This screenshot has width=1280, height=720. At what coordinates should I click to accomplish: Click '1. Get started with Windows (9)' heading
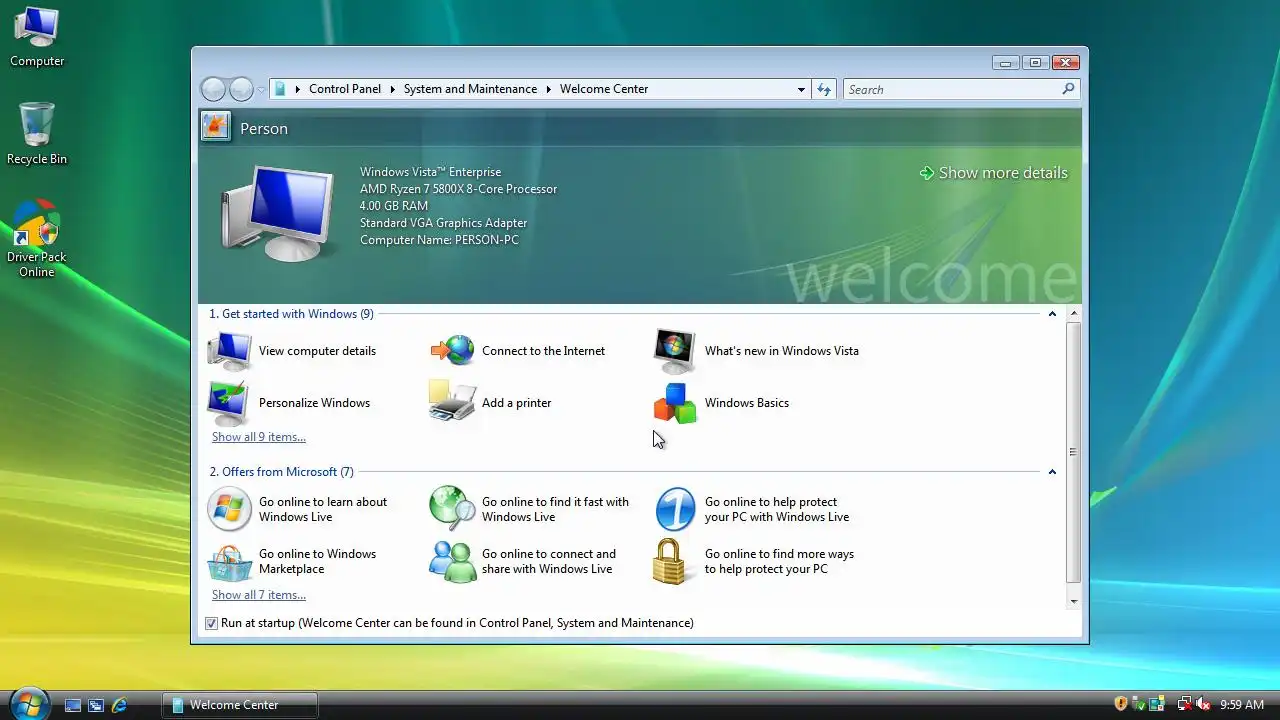(292, 314)
